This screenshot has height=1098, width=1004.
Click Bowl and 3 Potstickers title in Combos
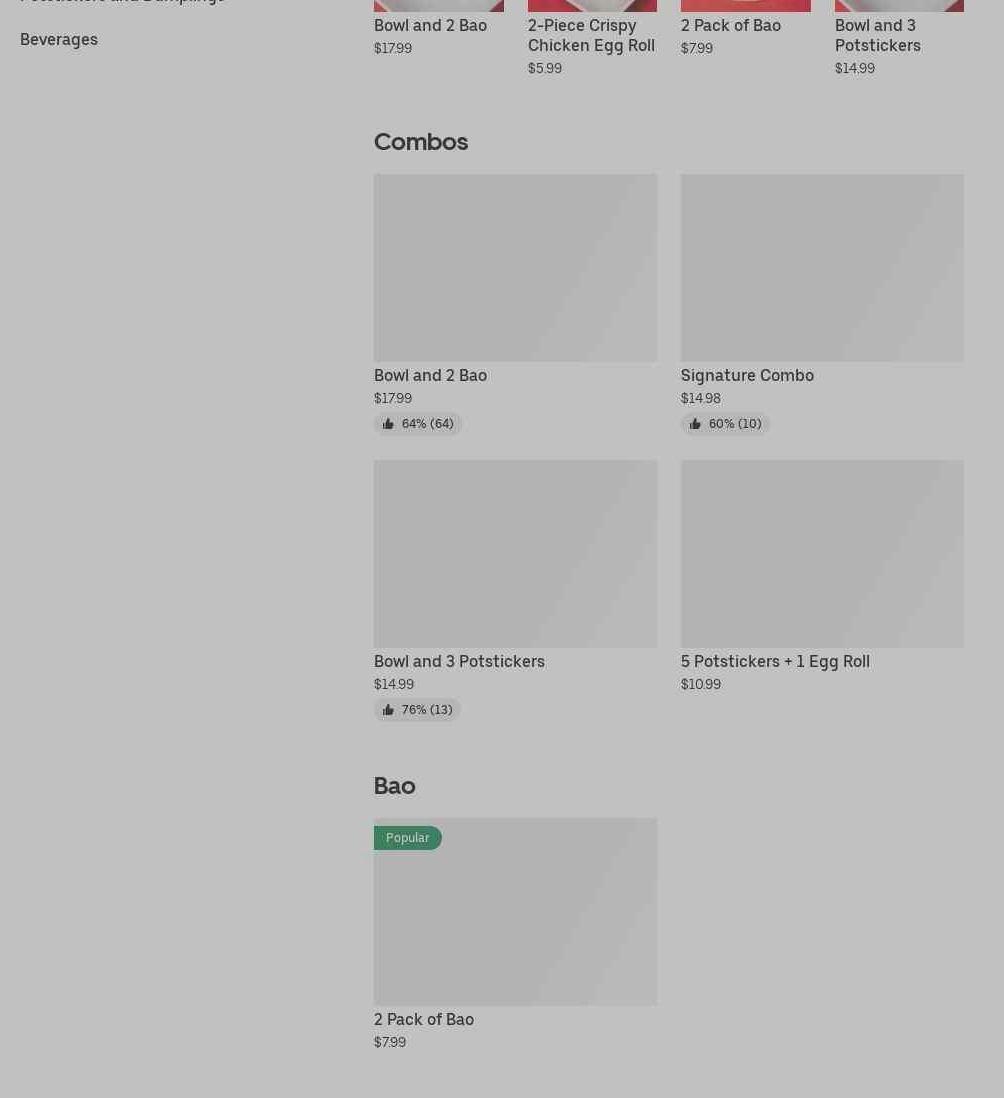click(x=459, y=661)
